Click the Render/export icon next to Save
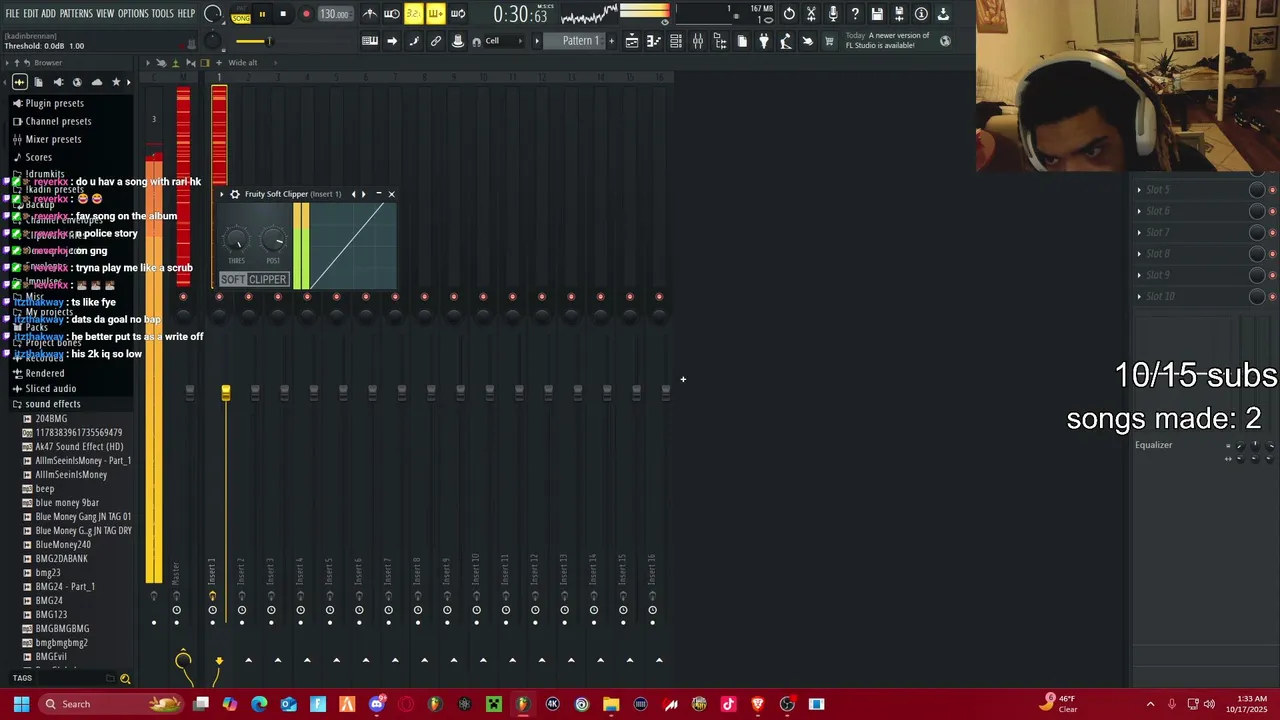The width and height of the screenshot is (1280, 720). pos(899,14)
